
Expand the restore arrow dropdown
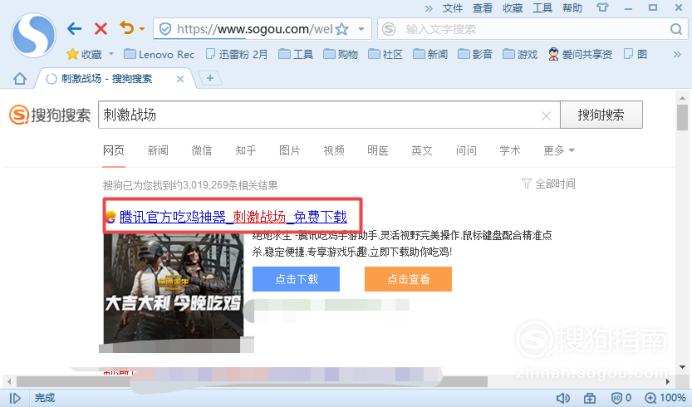[142, 29]
